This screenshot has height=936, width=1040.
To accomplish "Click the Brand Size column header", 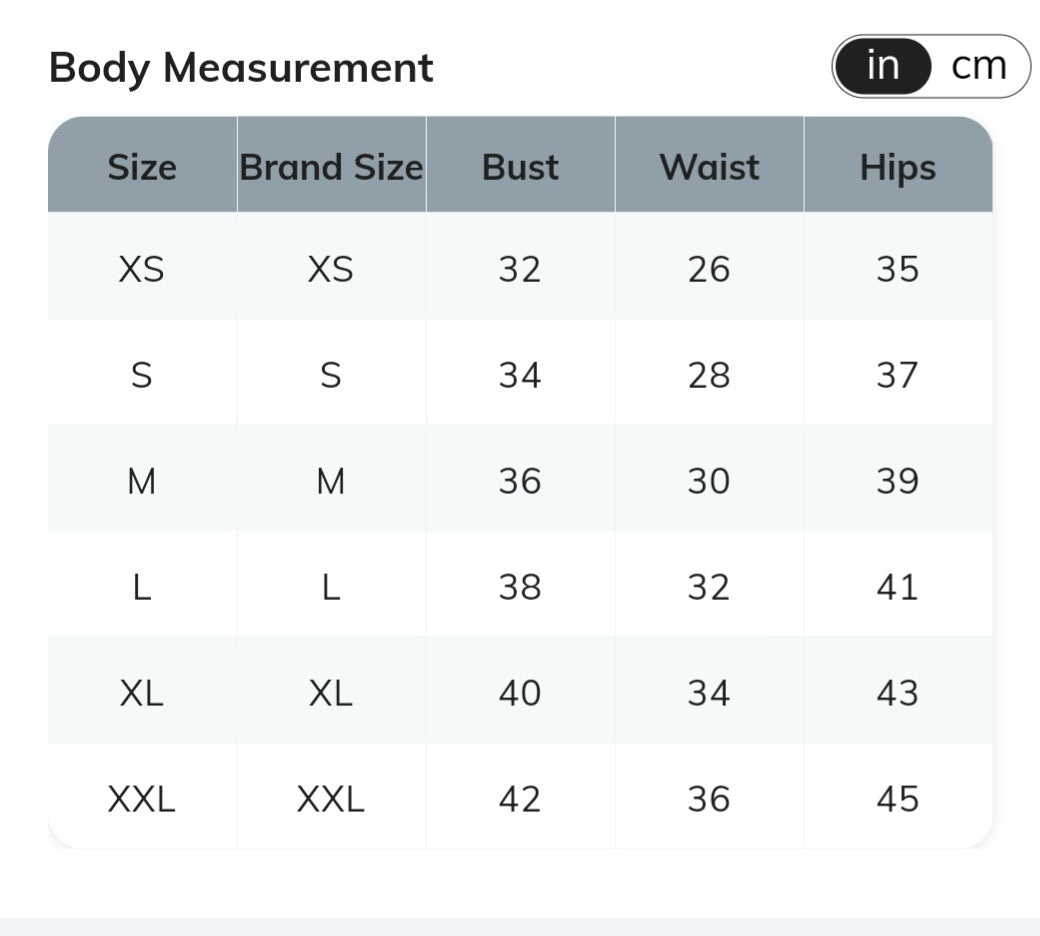I will (331, 166).
